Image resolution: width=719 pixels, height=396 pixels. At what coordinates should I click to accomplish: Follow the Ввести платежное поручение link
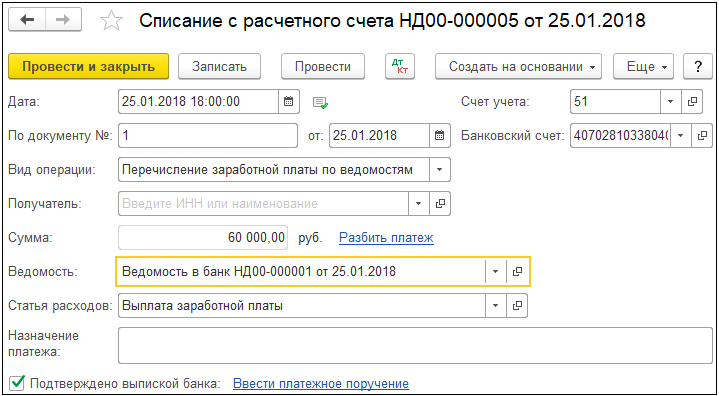321,383
